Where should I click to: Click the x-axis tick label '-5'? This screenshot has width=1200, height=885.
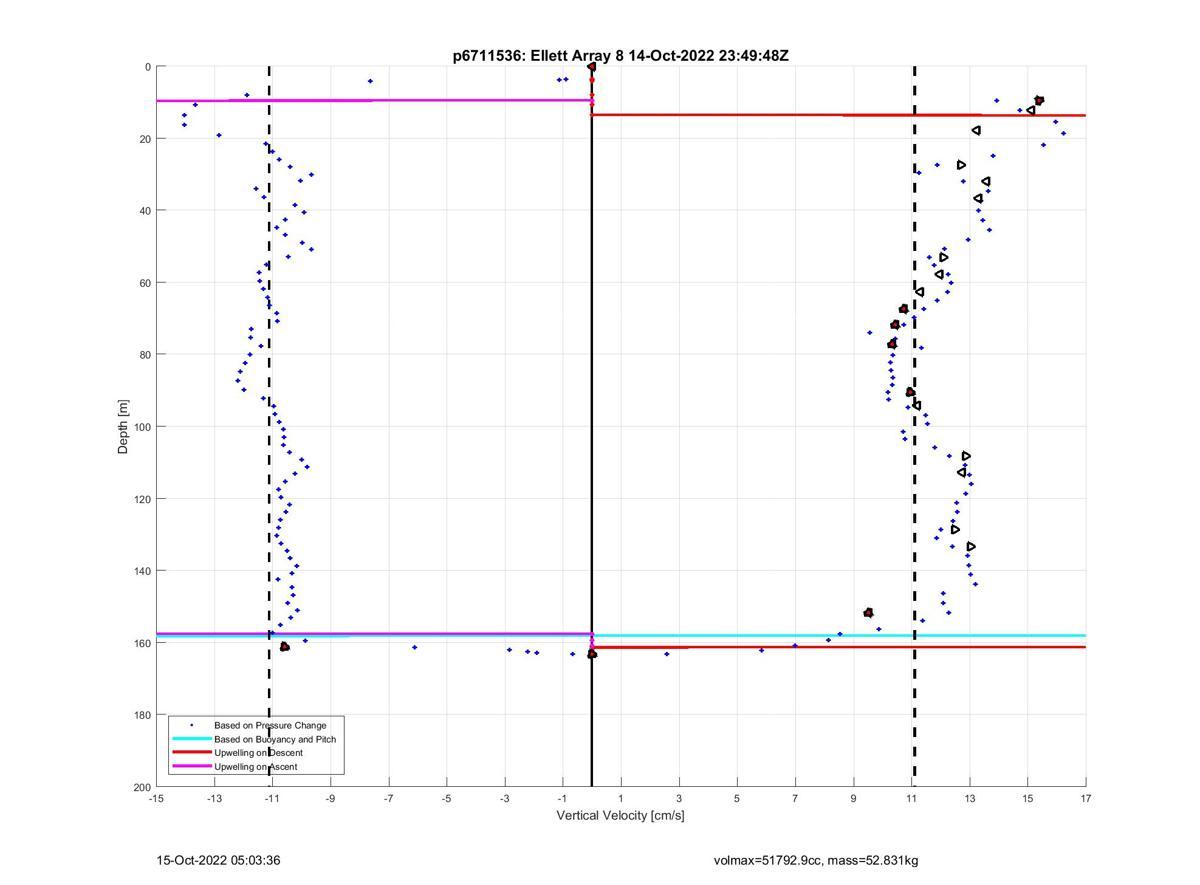[x=446, y=799]
